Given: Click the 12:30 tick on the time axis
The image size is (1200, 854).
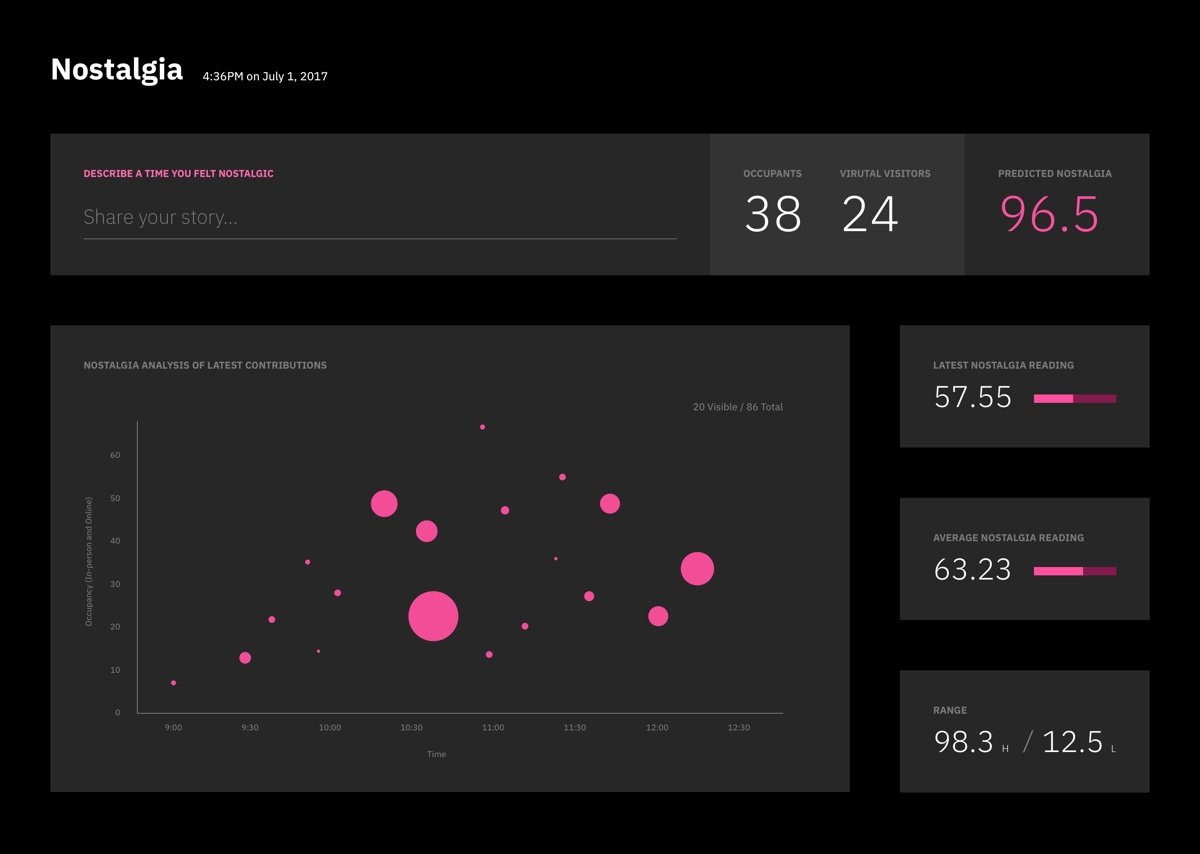Looking at the screenshot, I should pyautogui.click(x=739, y=728).
